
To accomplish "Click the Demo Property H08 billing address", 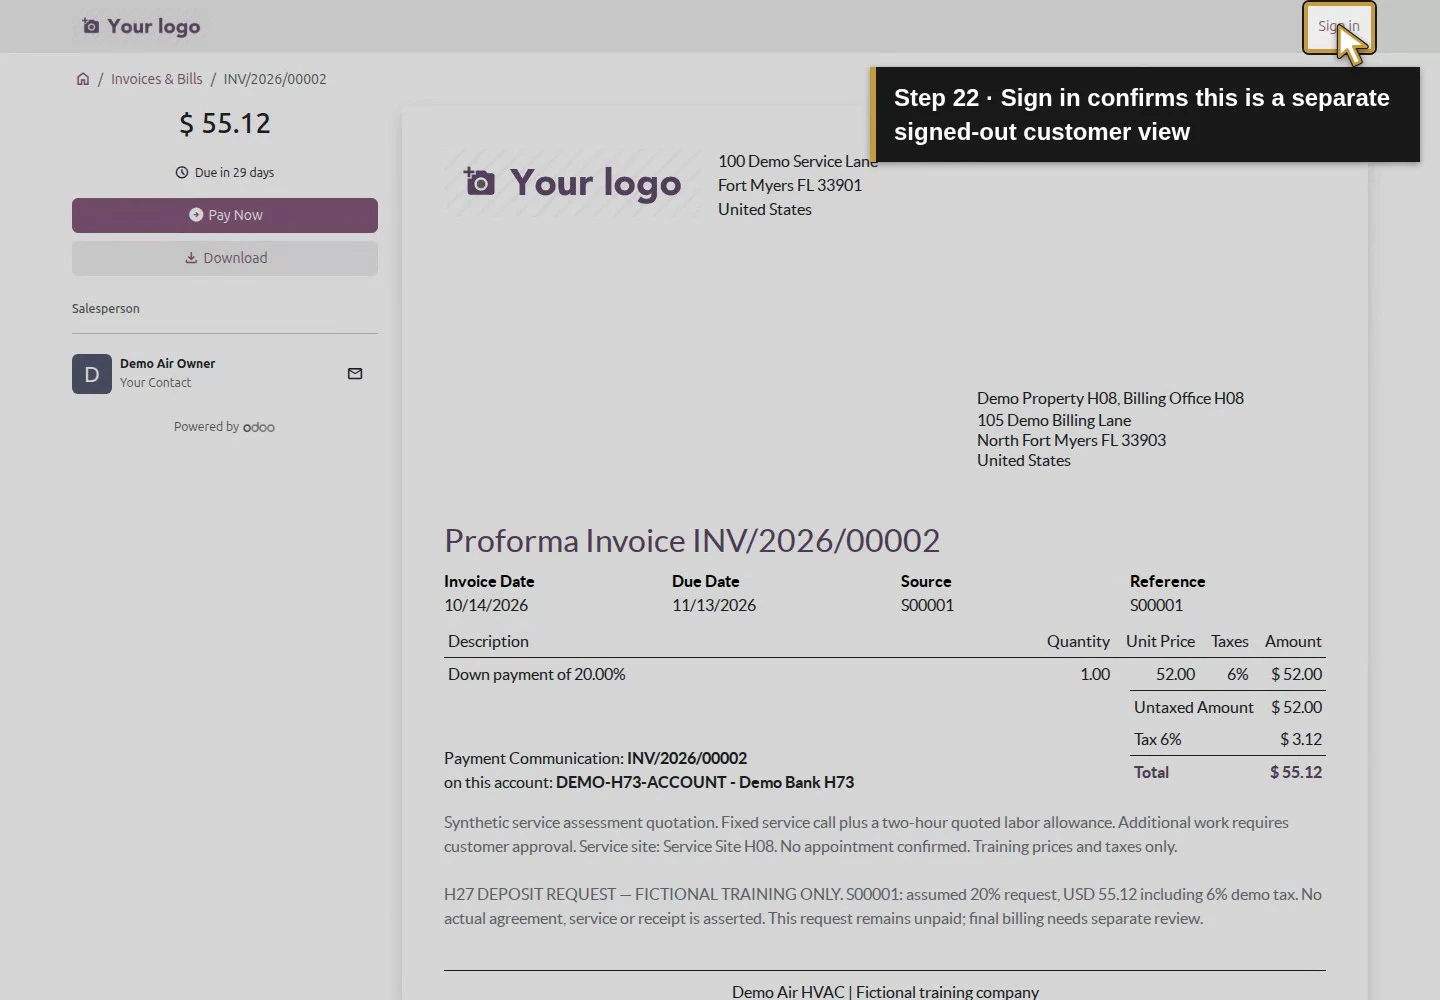I will [x=1110, y=429].
